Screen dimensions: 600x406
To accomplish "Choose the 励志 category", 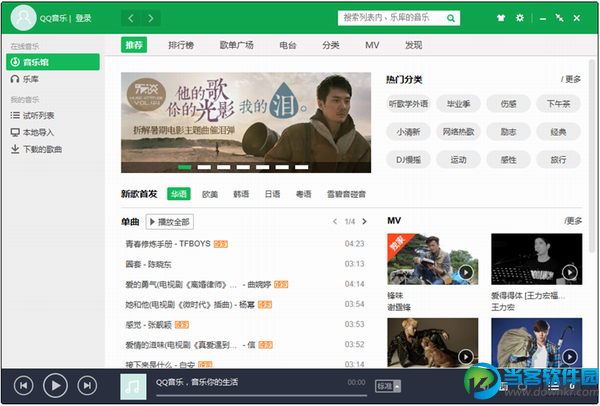I will [x=509, y=132].
